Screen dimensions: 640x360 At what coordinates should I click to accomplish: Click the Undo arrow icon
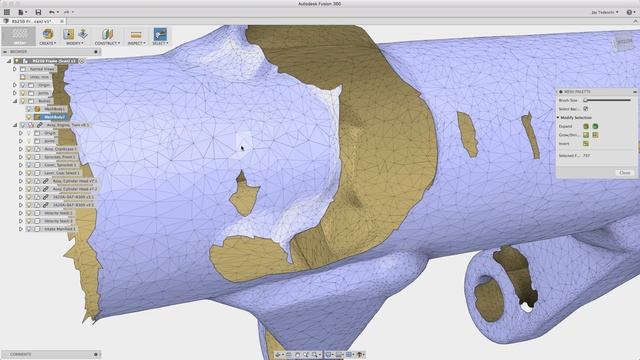click(52, 12)
